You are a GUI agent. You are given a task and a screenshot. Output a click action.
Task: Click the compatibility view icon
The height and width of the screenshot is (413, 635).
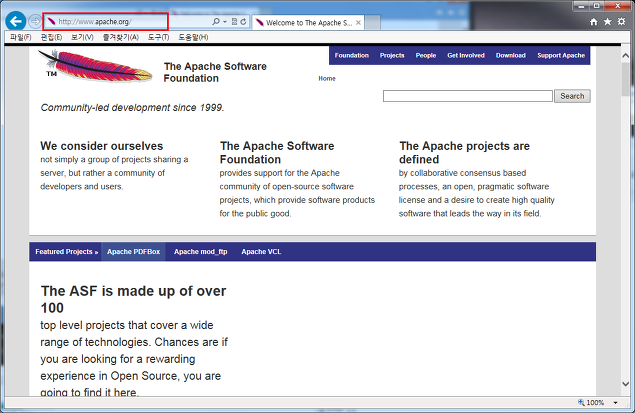234,21
